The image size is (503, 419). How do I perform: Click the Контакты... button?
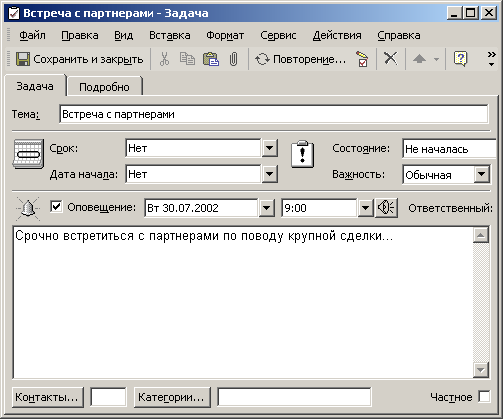(x=47, y=397)
